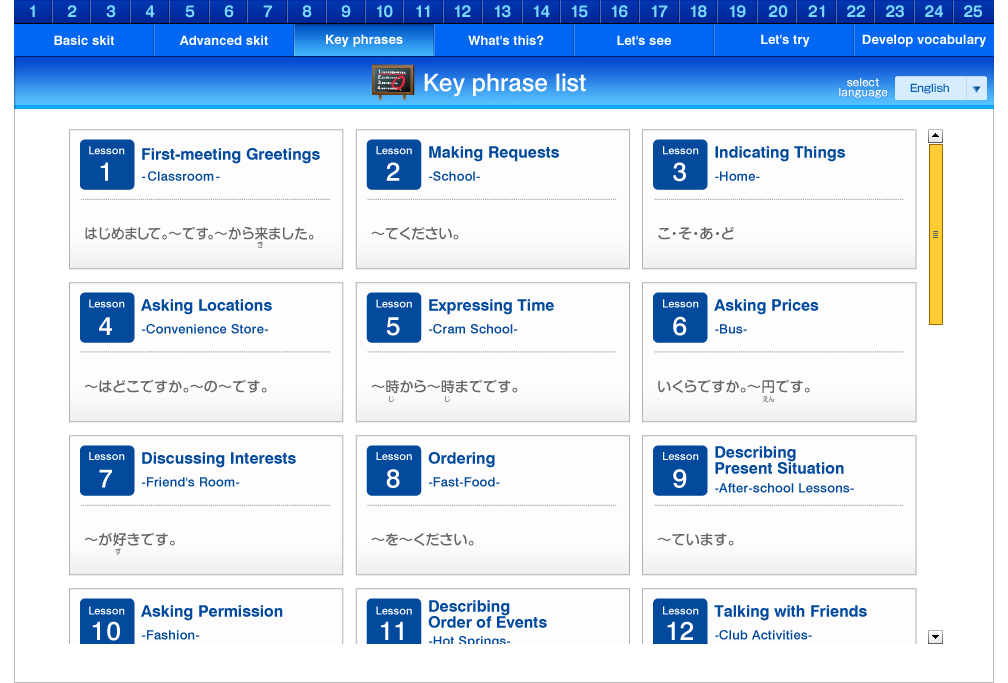
Task: Select the Lesson 9 badge
Action: point(680,470)
